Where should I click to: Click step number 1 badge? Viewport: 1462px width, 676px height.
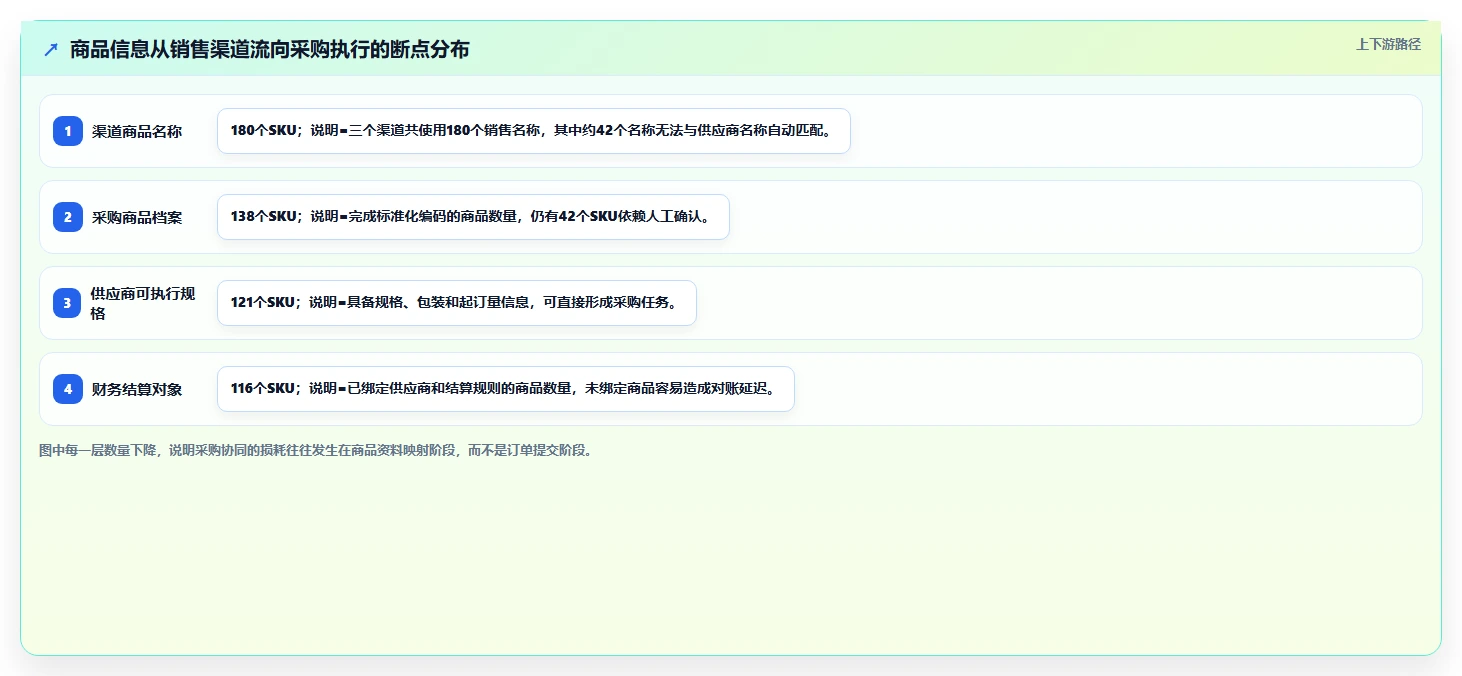click(x=68, y=131)
